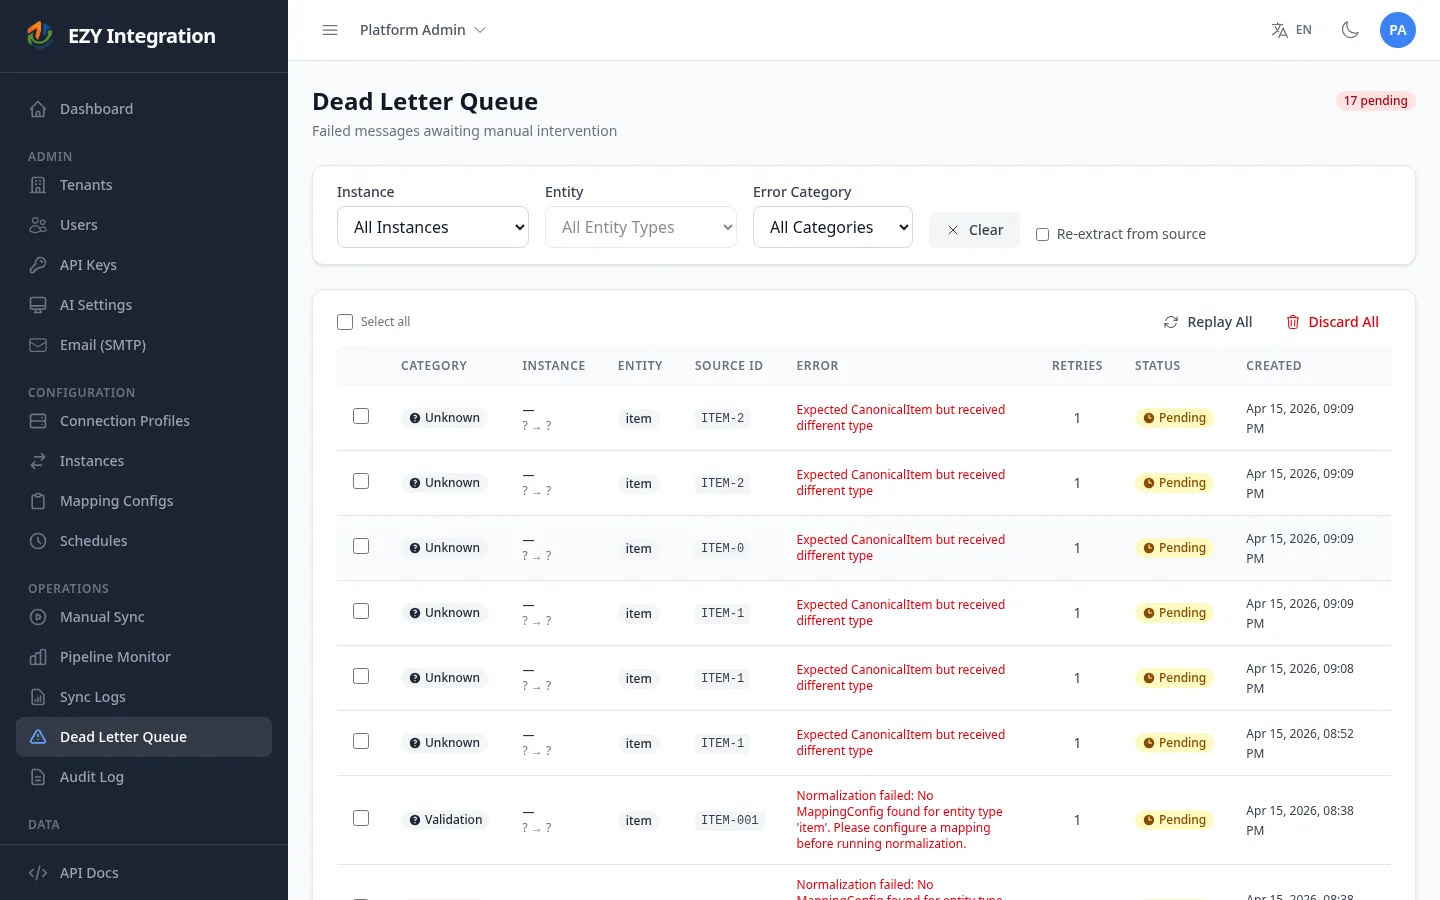The image size is (1440, 900).
Task: Open the All Instances dropdown
Action: click(x=433, y=227)
